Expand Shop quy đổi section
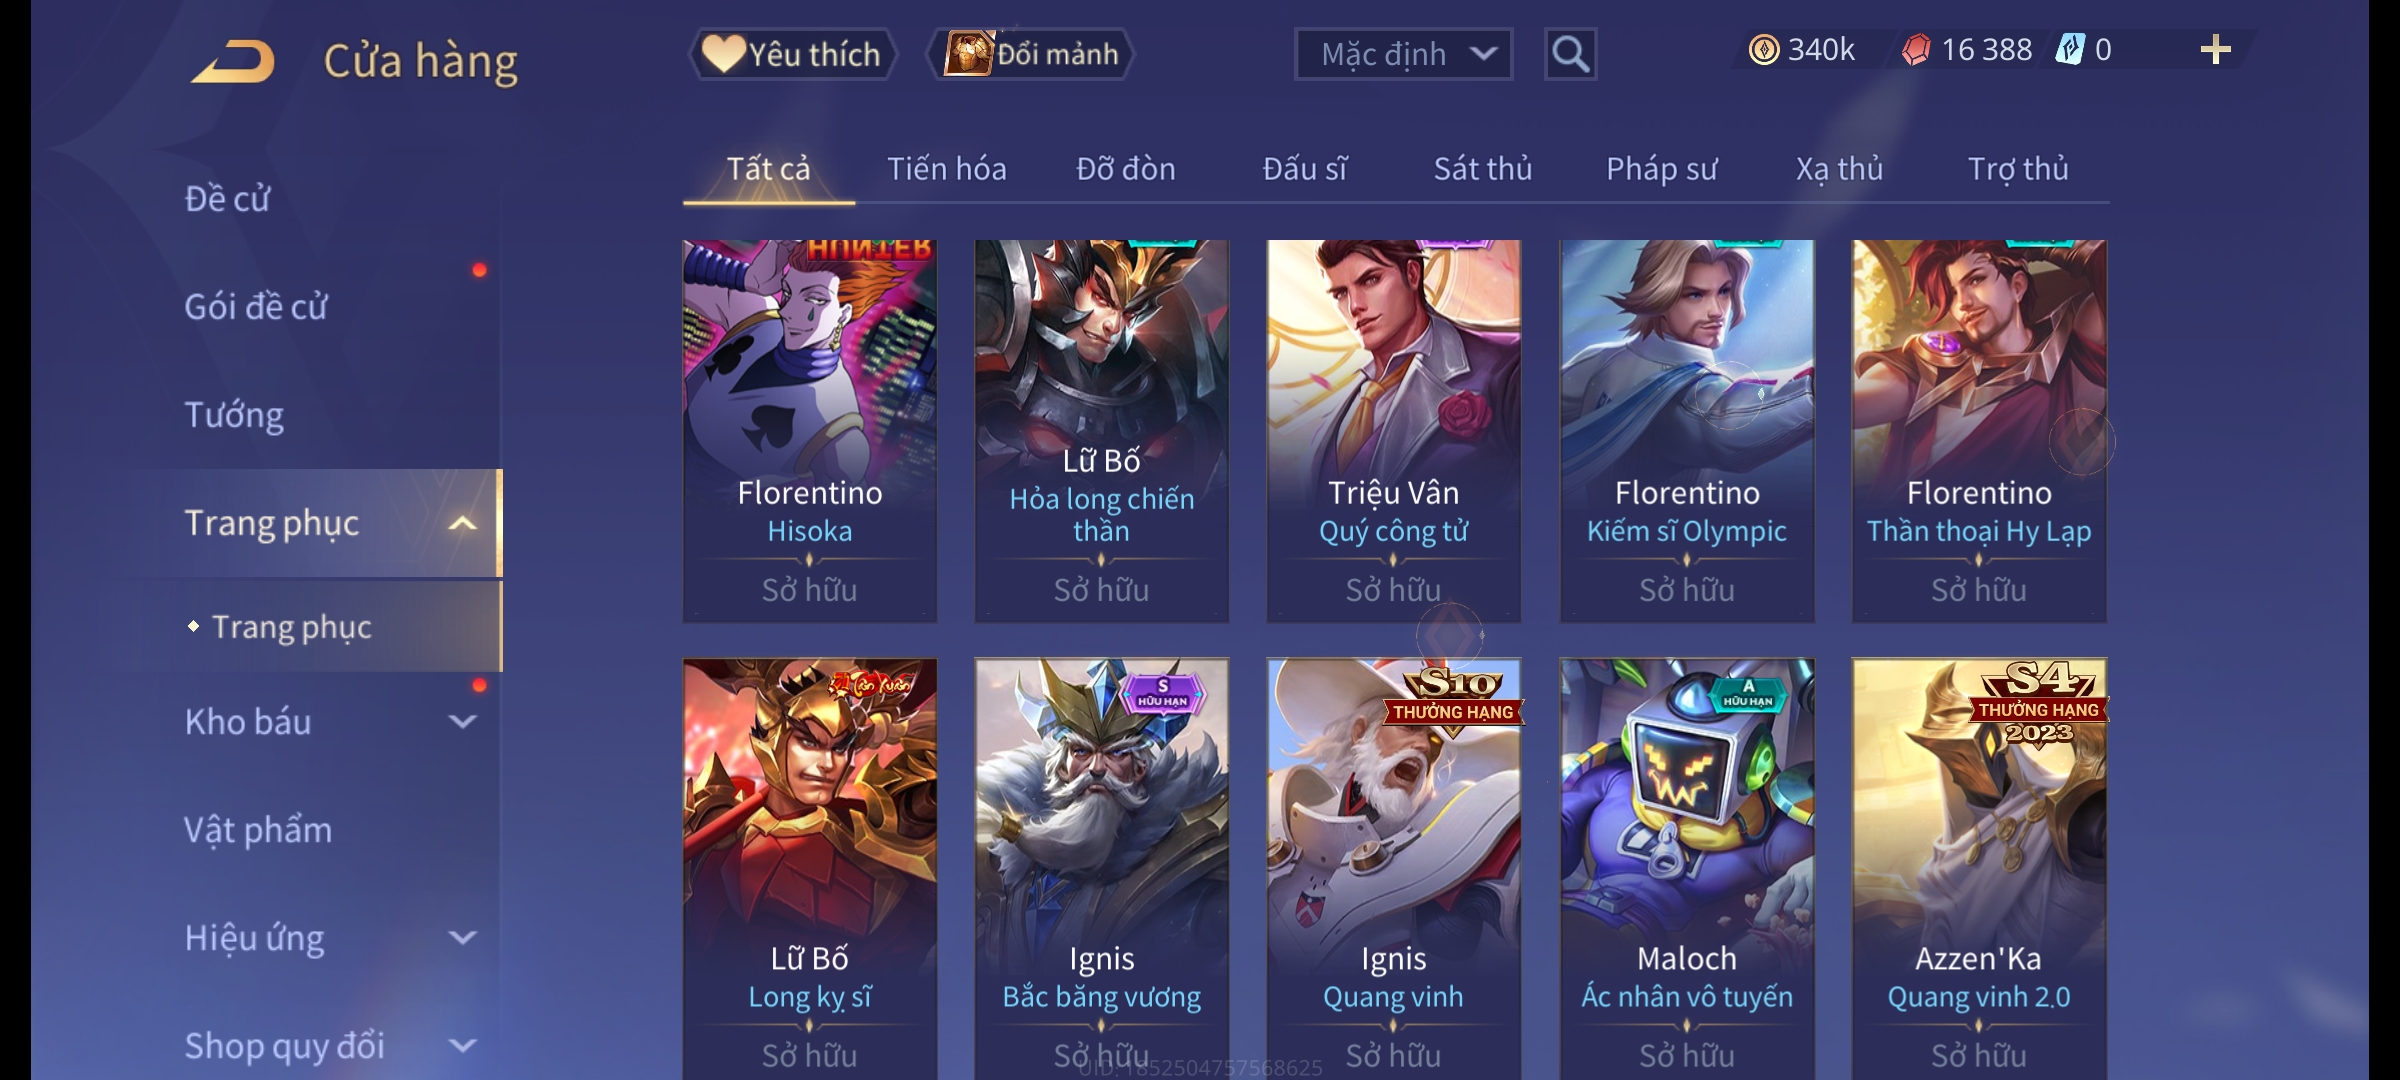The width and height of the screenshot is (2400, 1080). tap(462, 1045)
